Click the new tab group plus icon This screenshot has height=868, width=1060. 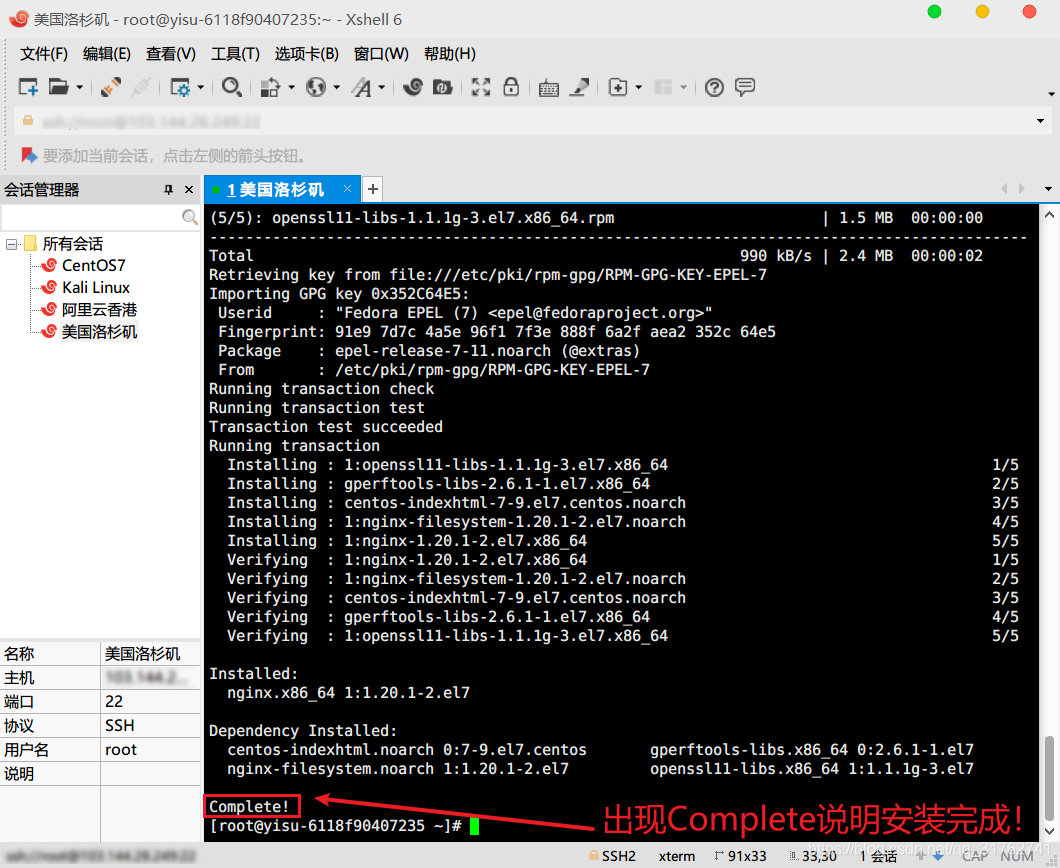pos(618,87)
